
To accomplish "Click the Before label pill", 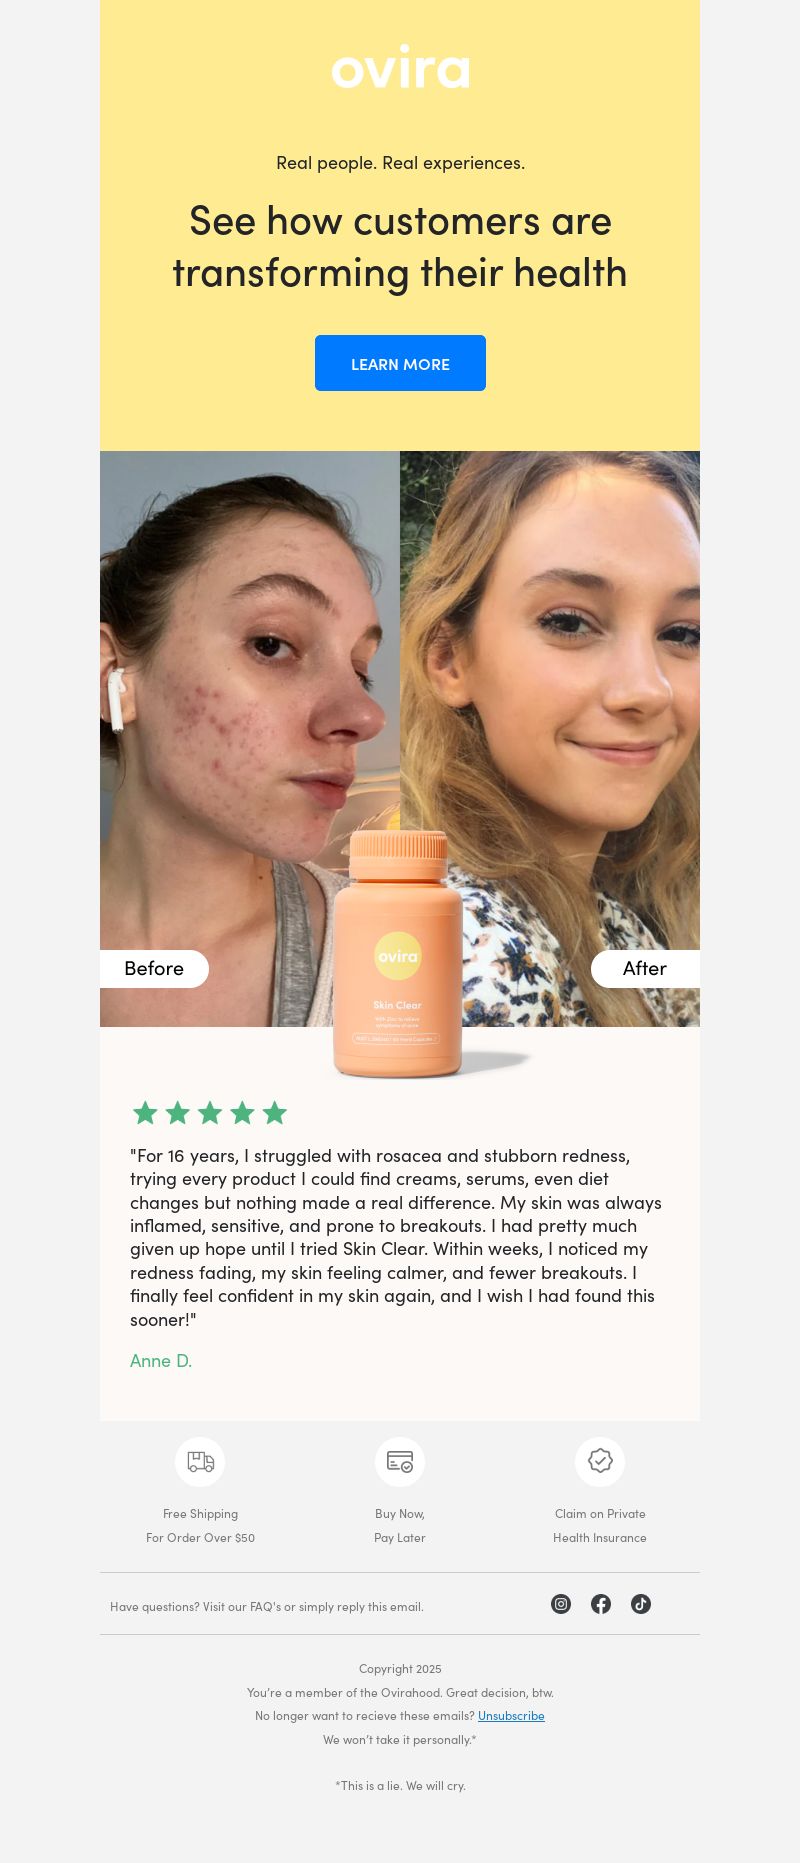I will 154,969.
